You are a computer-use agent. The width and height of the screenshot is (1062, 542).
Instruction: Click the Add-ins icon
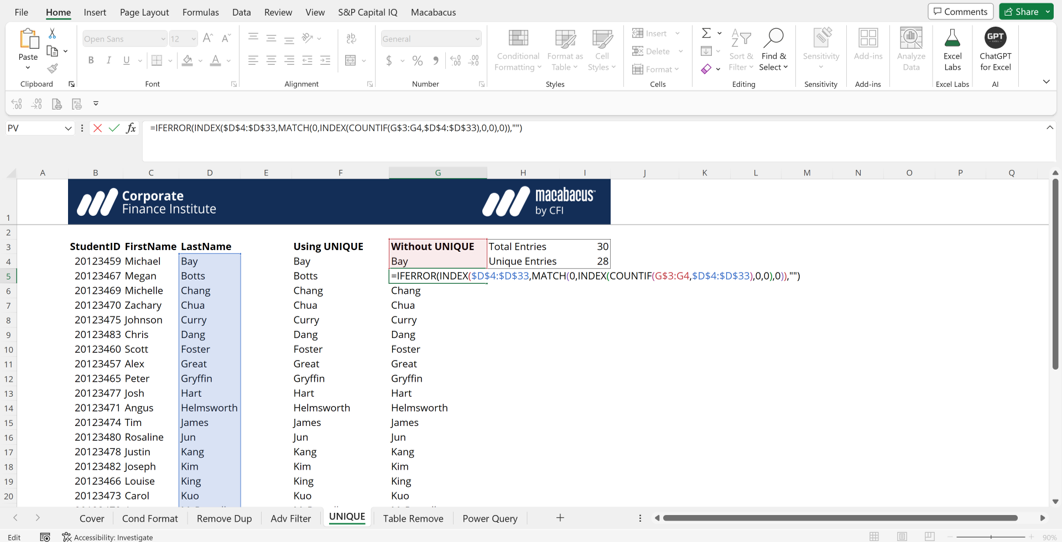(868, 40)
